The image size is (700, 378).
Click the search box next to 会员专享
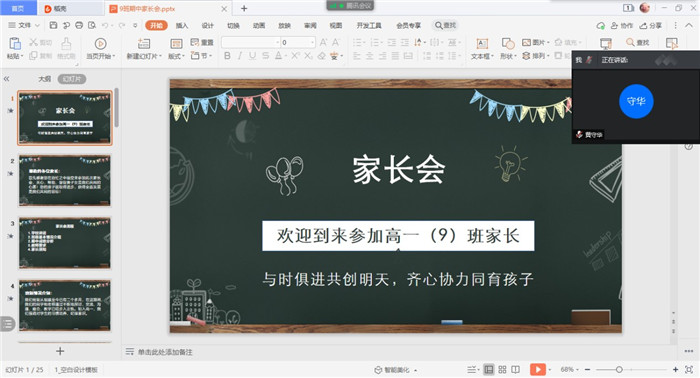pos(446,25)
